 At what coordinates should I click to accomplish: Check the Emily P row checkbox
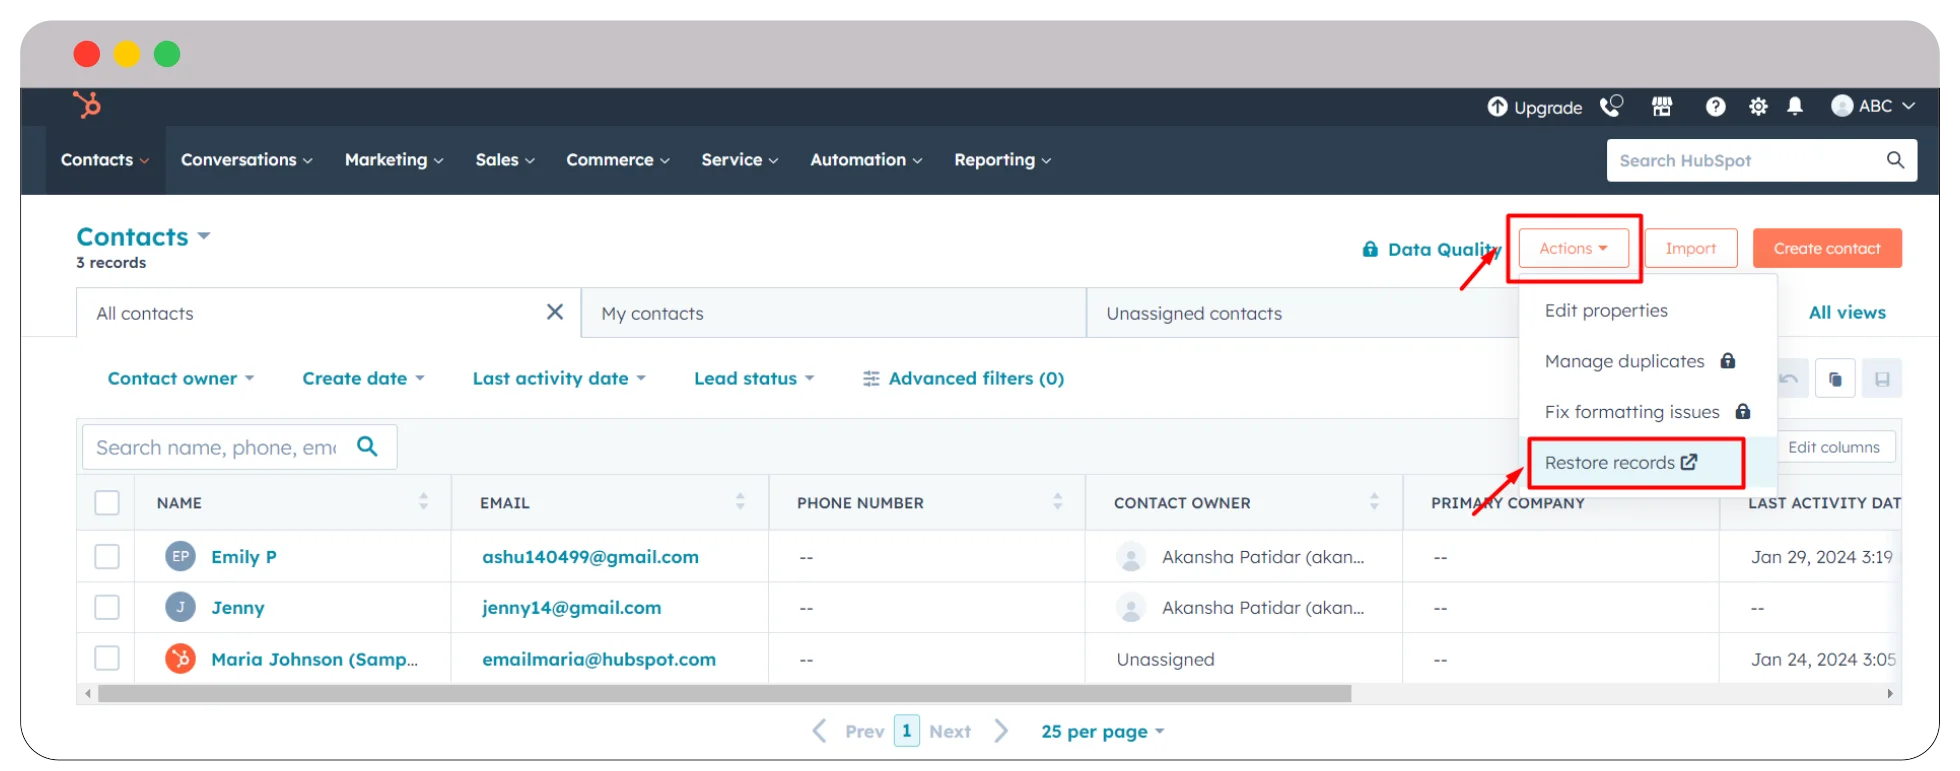(107, 556)
